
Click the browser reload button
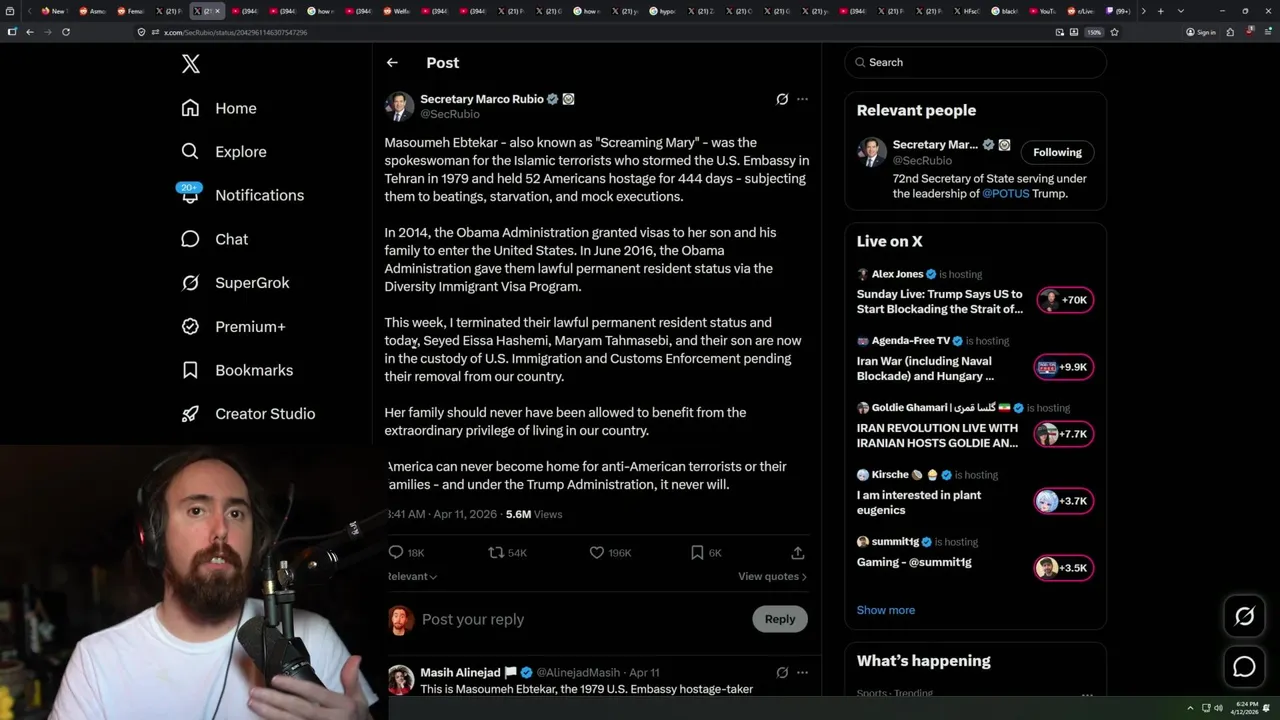click(66, 32)
